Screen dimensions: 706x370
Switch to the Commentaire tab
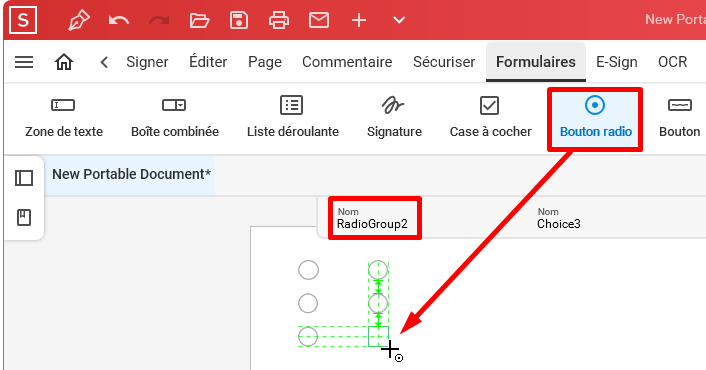tap(347, 62)
